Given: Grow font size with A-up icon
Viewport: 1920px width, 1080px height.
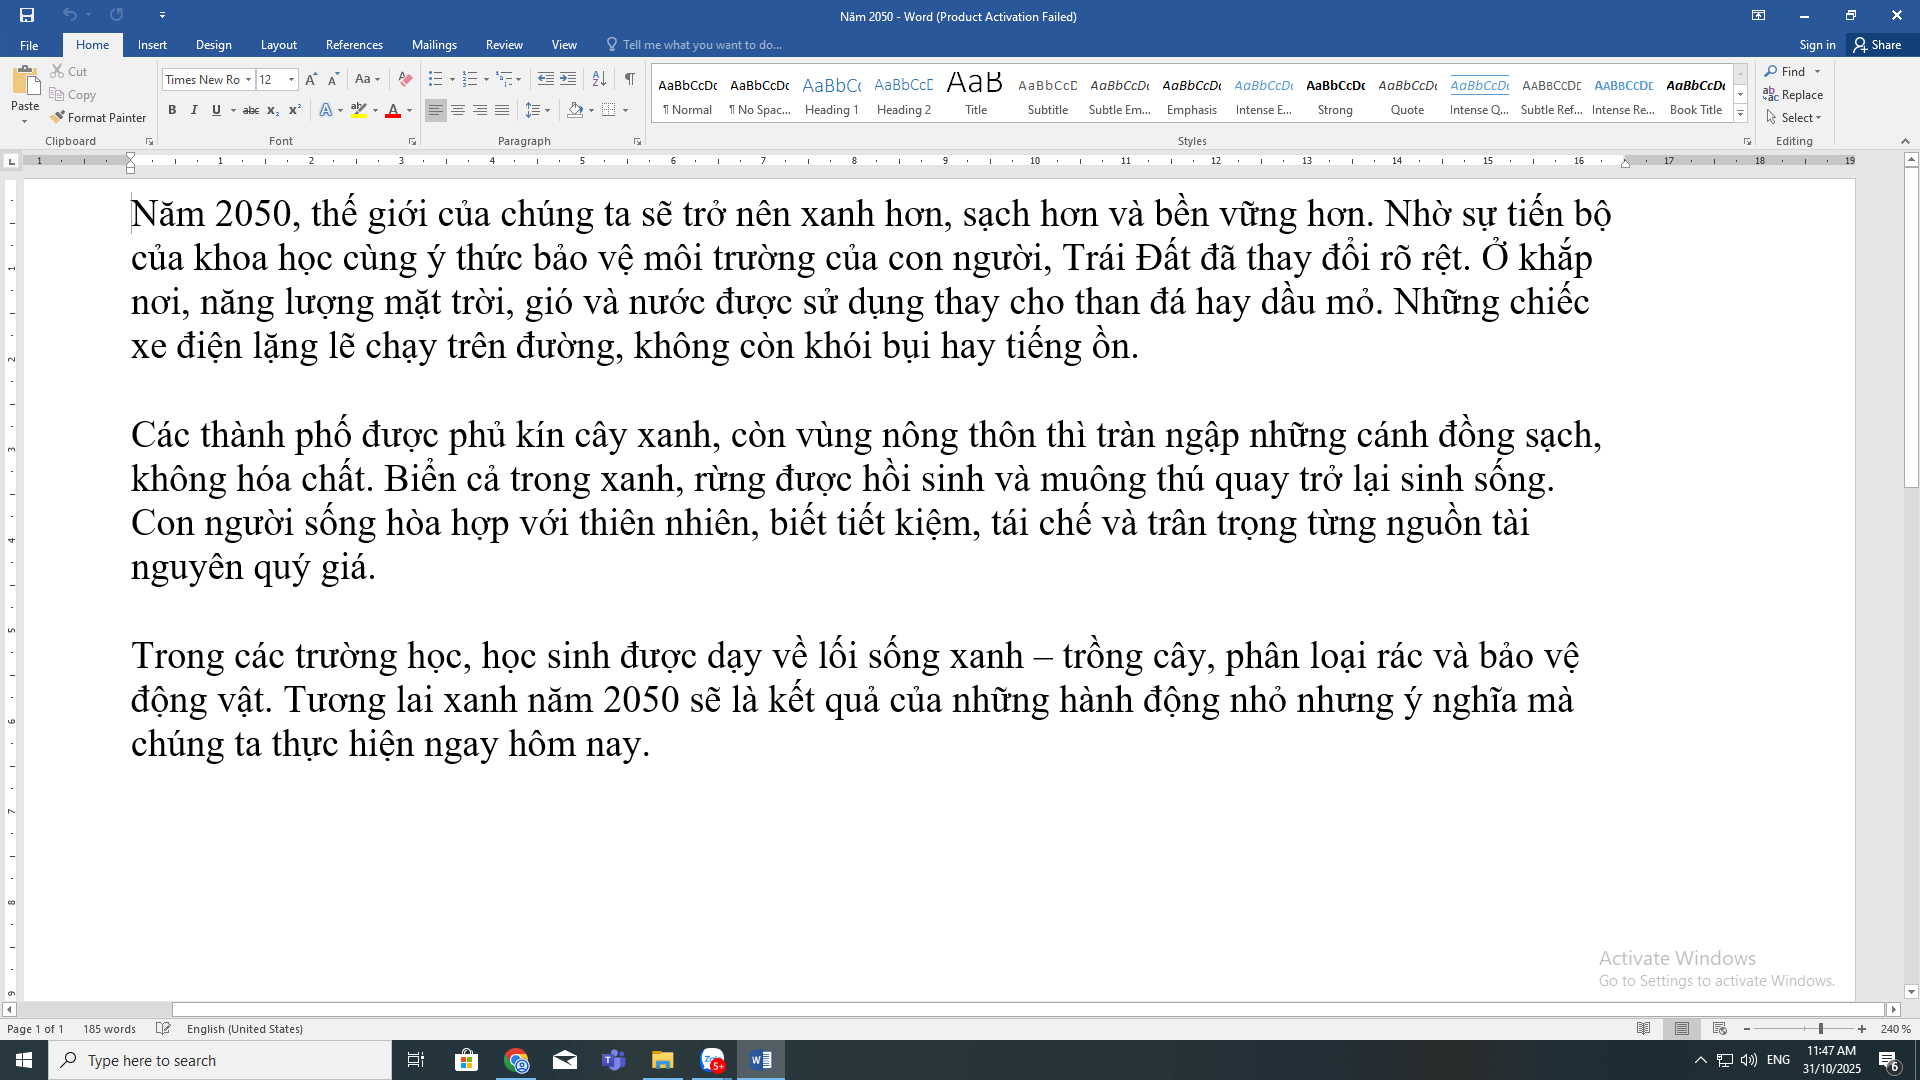Looking at the screenshot, I should pos(311,79).
